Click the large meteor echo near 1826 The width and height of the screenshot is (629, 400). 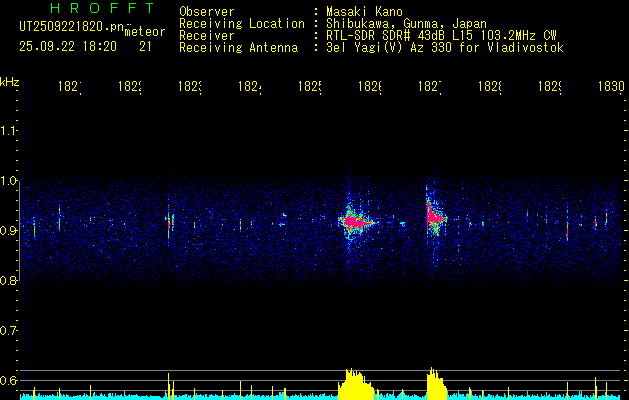click(355, 221)
